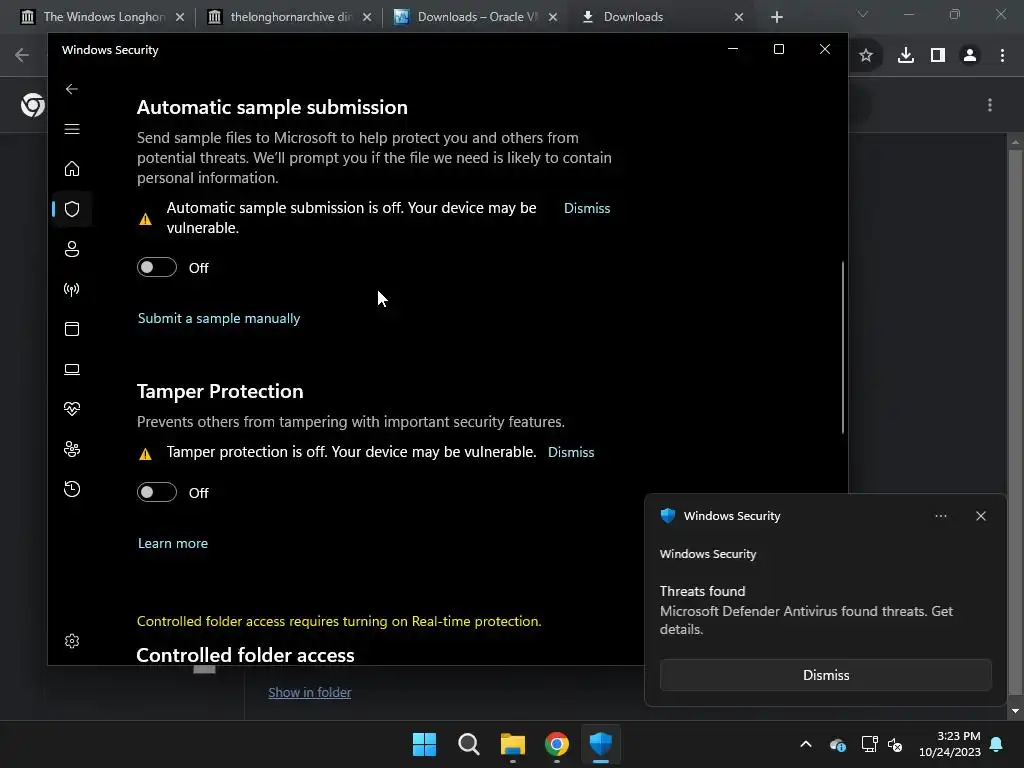This screenshot has height=768, width=1024.
Task: Open the Windows Start menu
Action: click(424, 744)
